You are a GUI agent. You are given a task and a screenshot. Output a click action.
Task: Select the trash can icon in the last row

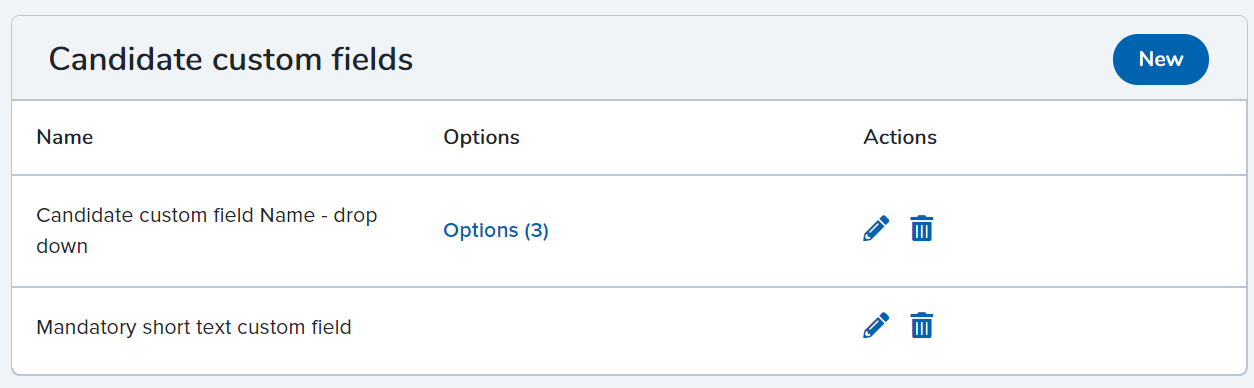[921, 326]
